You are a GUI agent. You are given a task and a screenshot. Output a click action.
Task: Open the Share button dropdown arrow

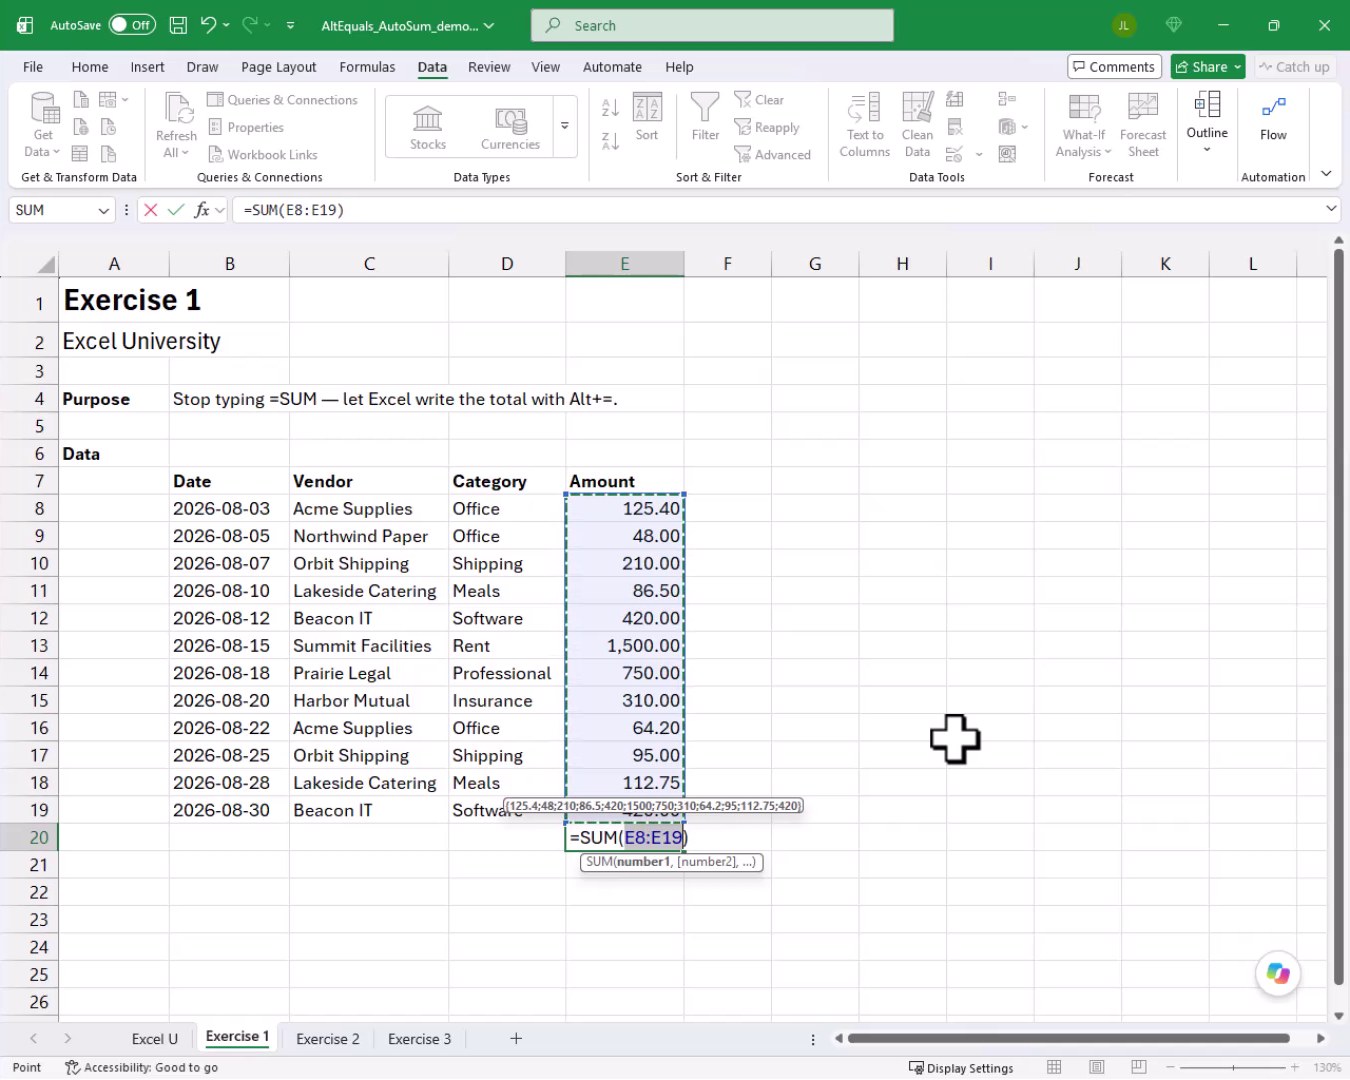tap(1237, 67)
